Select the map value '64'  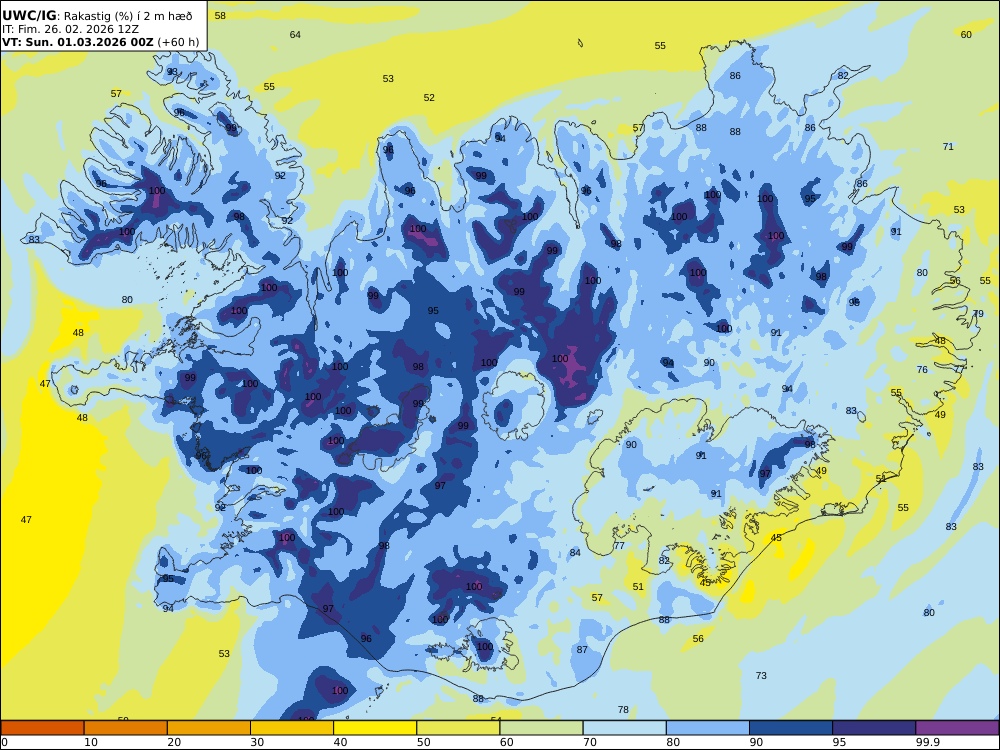point(295,34)
